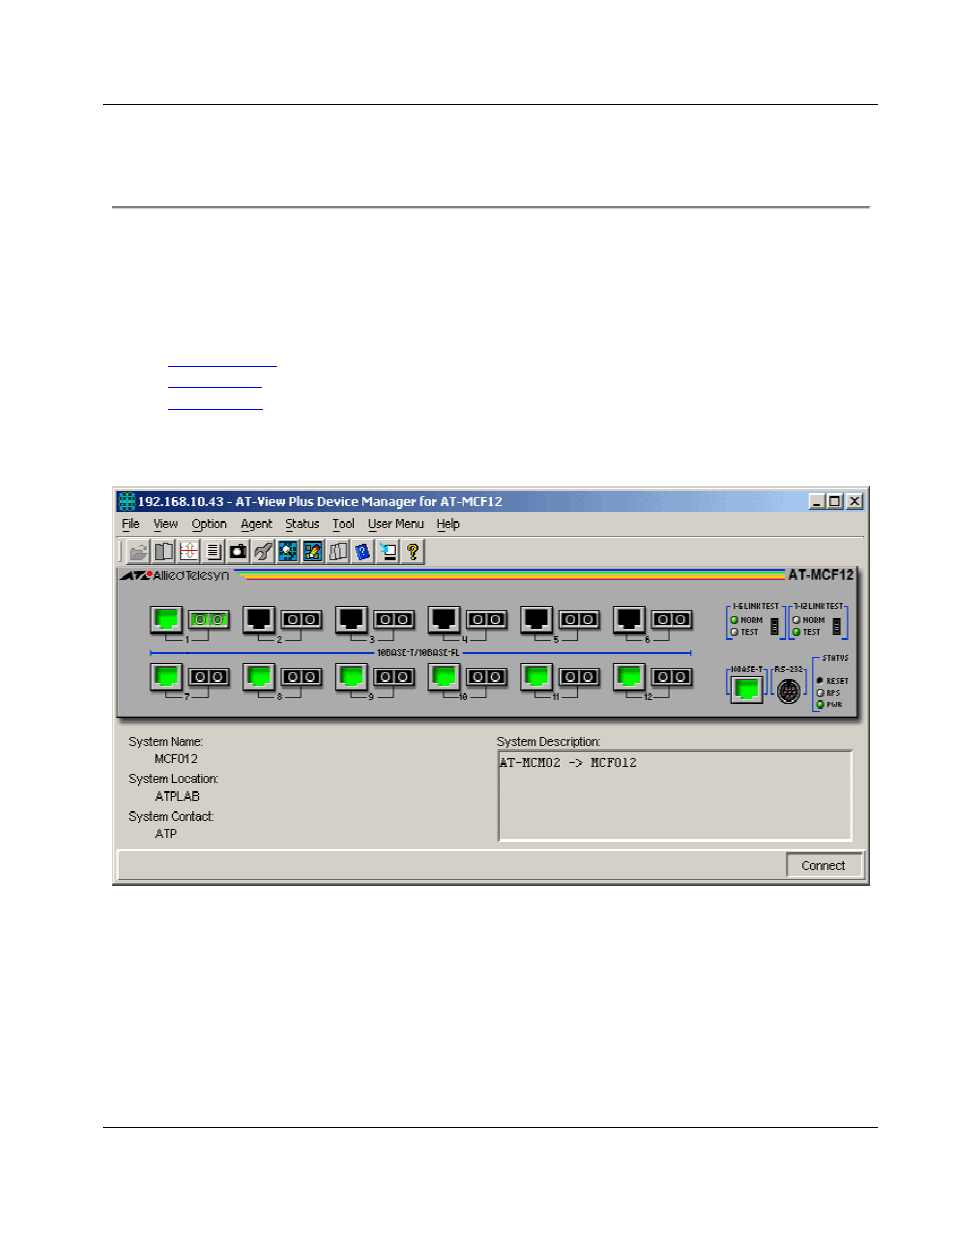Close the Device Manager window
The image size is (954, 1235).
[x=854, y=502]
